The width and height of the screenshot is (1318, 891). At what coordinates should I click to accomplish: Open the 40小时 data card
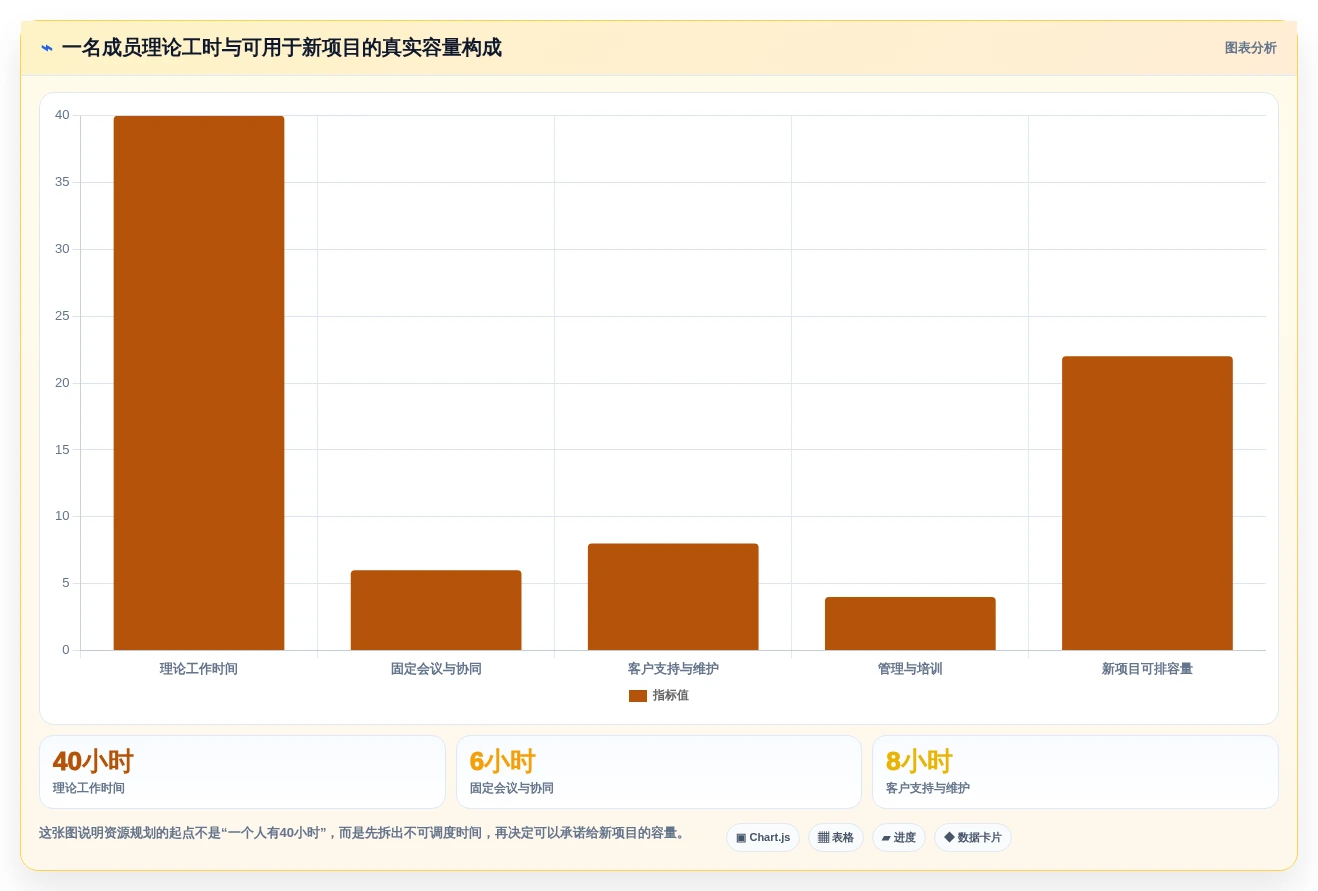[242, 772]
